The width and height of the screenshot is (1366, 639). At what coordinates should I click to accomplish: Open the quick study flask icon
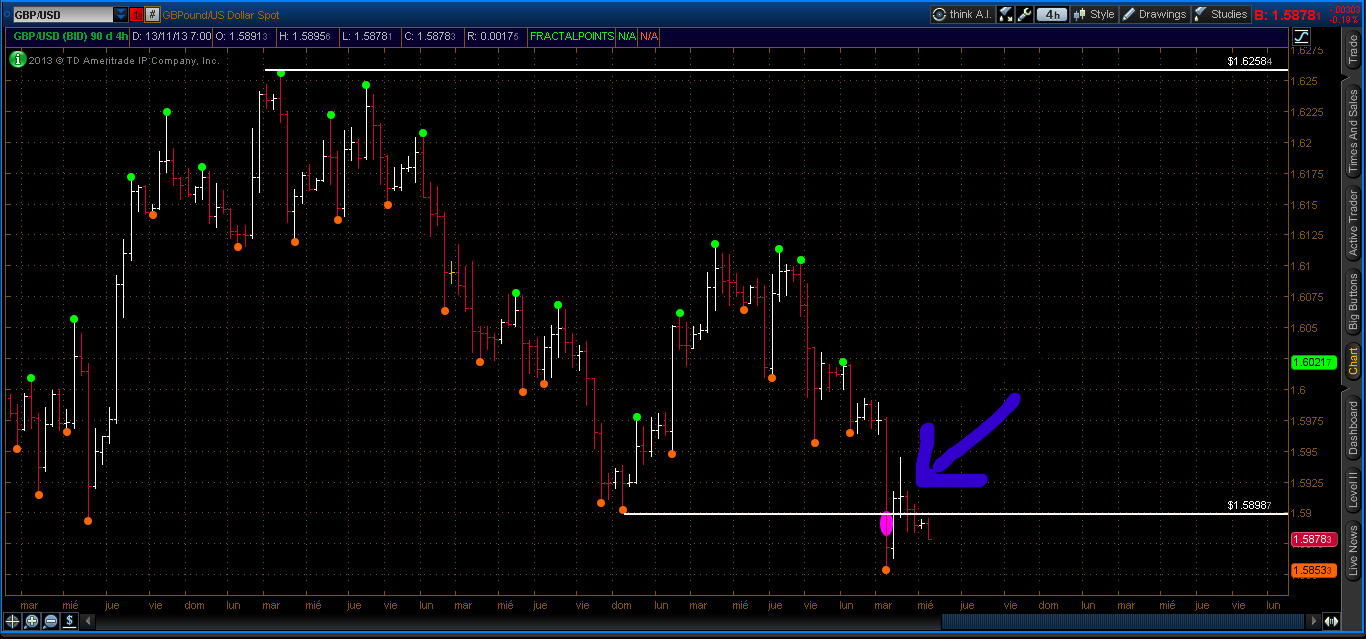click(x=1006, y=14)
